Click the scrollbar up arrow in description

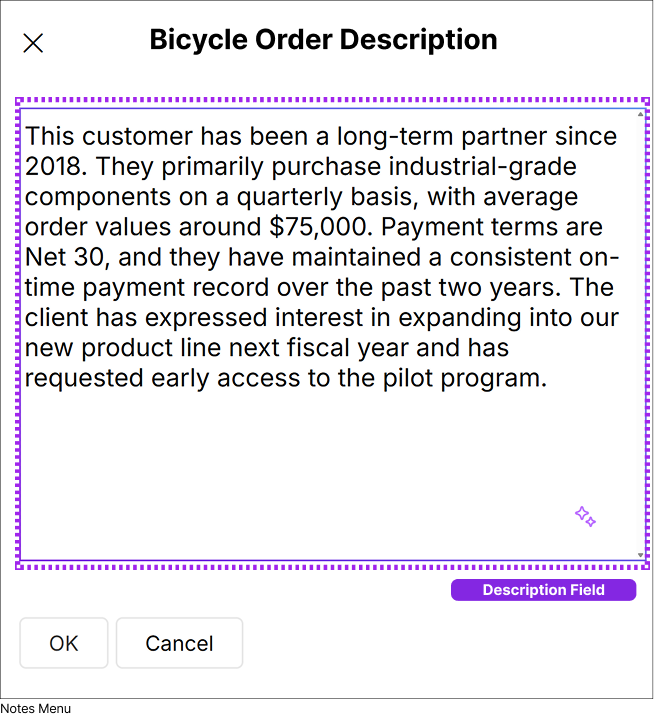pos(640,114)
